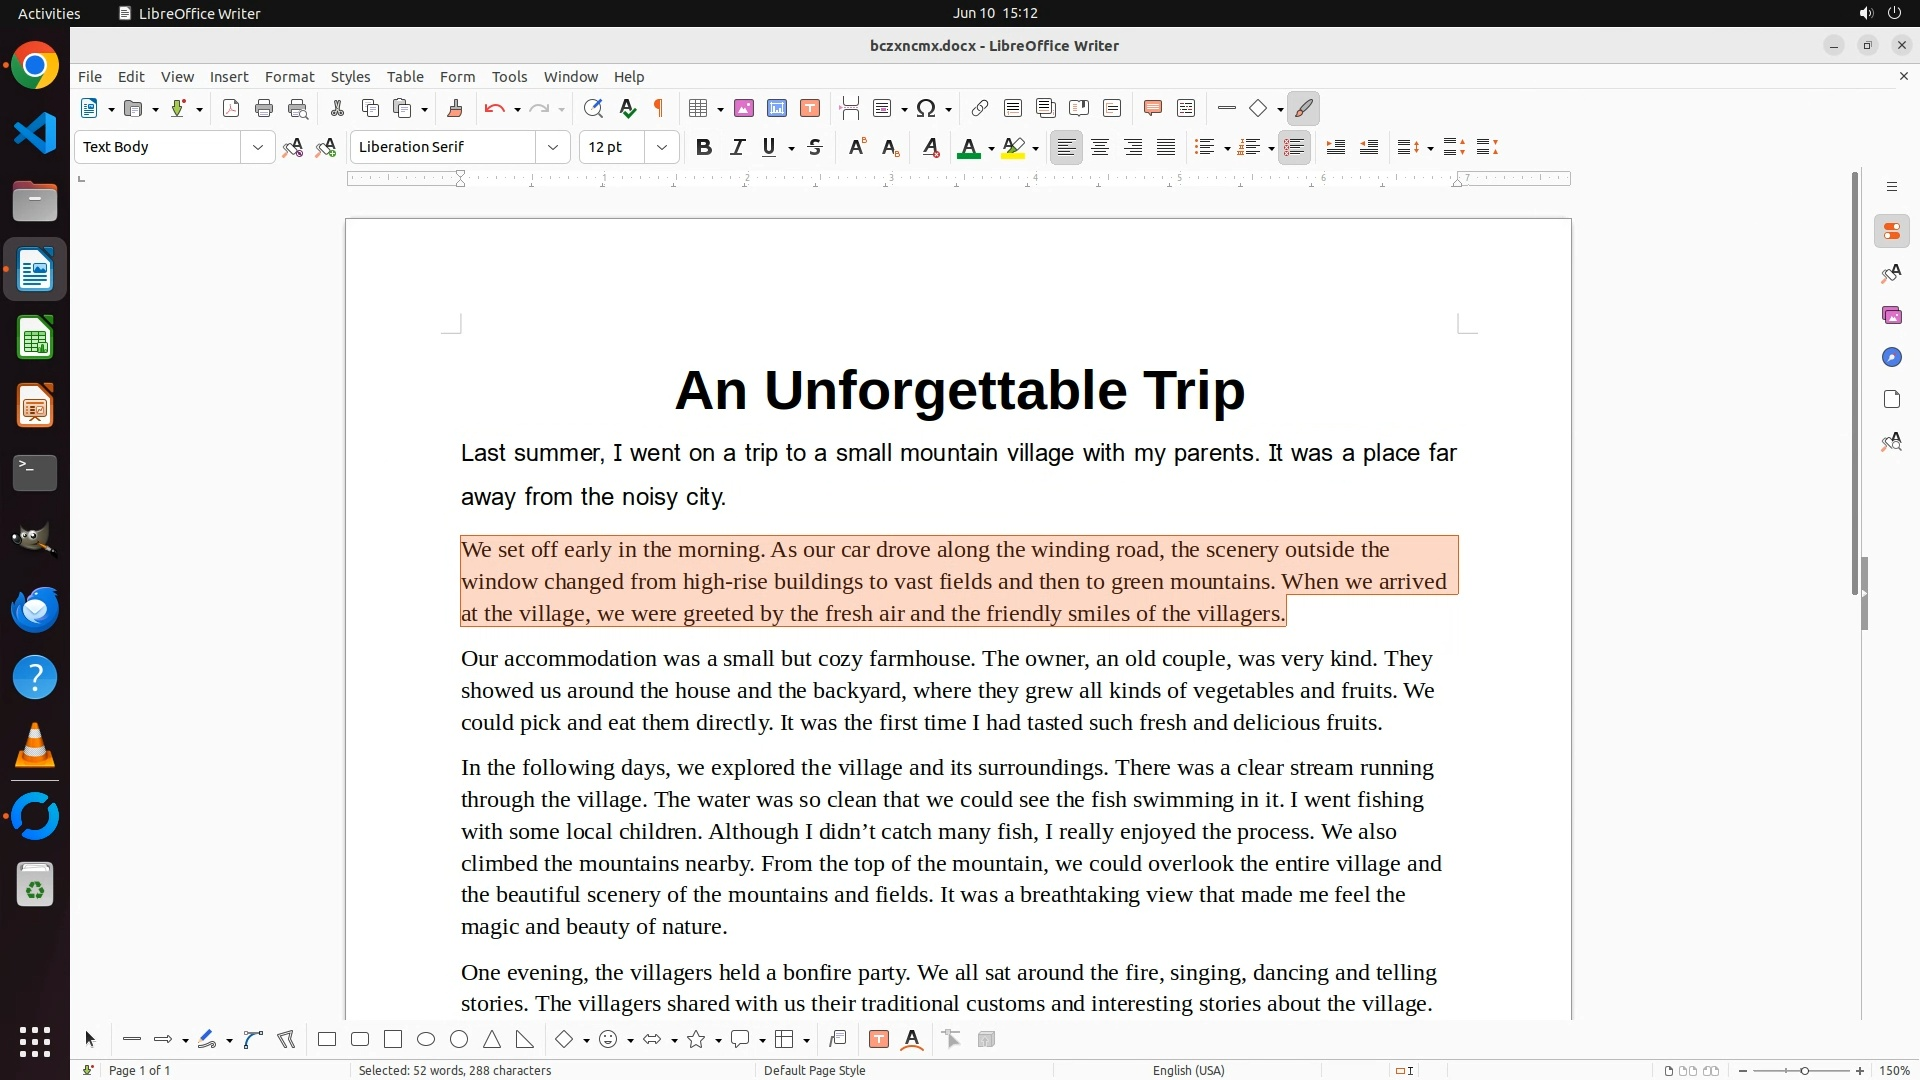
Task: Click the Export as PDF icon
Action: pos(231,109)
